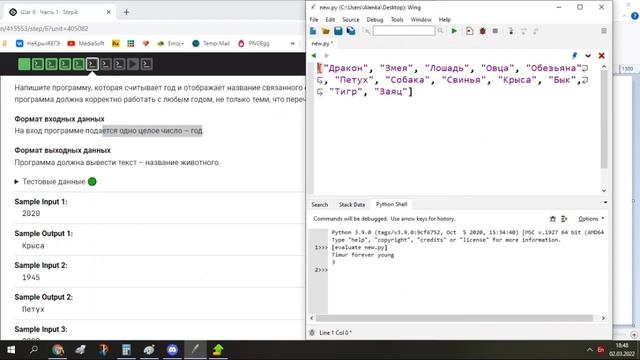Image resolution: width=640 pixels, height=360 pixels.
Task: Open the highlighted current Stepik step icon
Action: click(x=92, y=64)
